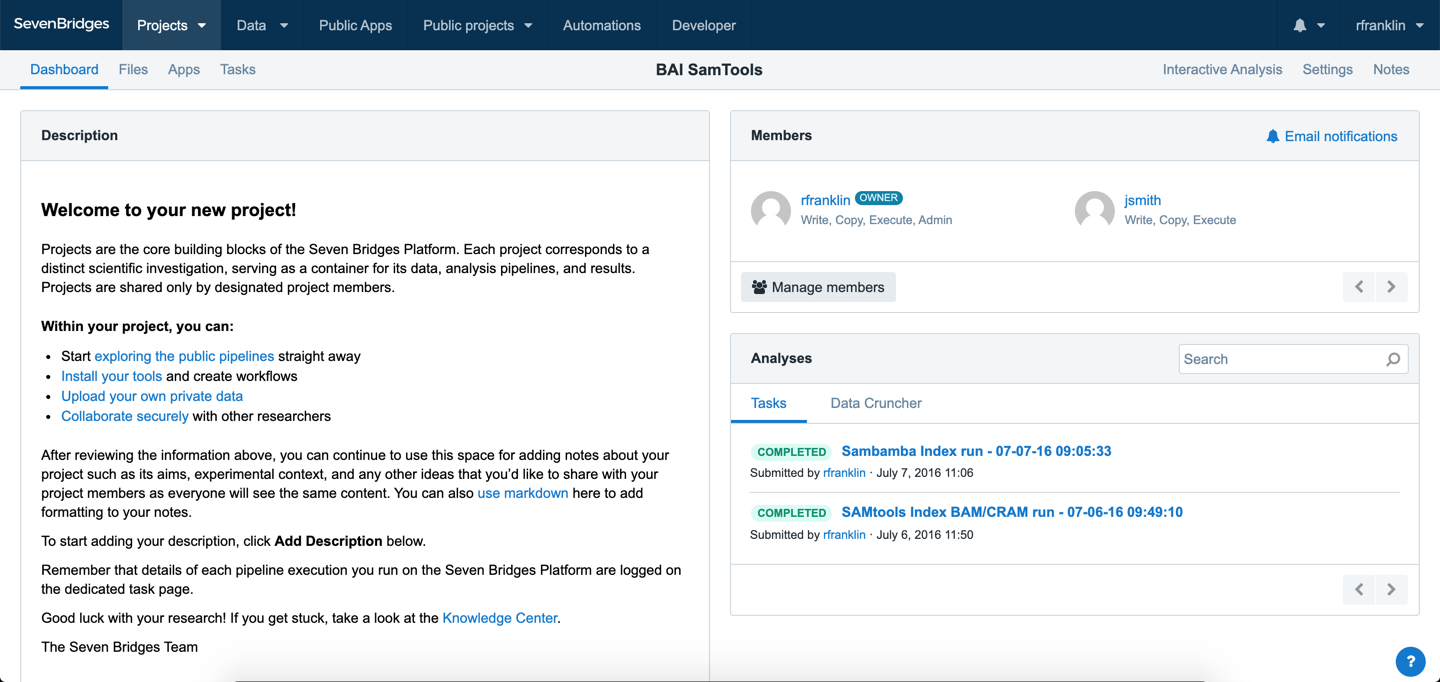Image resolution: width=1440 pixels, height=682 pixels.
Task: Click the Analyses panel heading
Action: (x=781, y=358)
